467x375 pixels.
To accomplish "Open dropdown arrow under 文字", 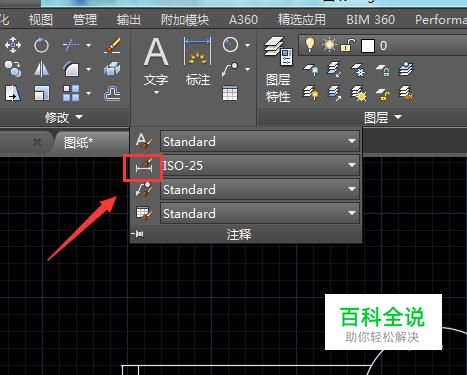I will tap(156, 93).
